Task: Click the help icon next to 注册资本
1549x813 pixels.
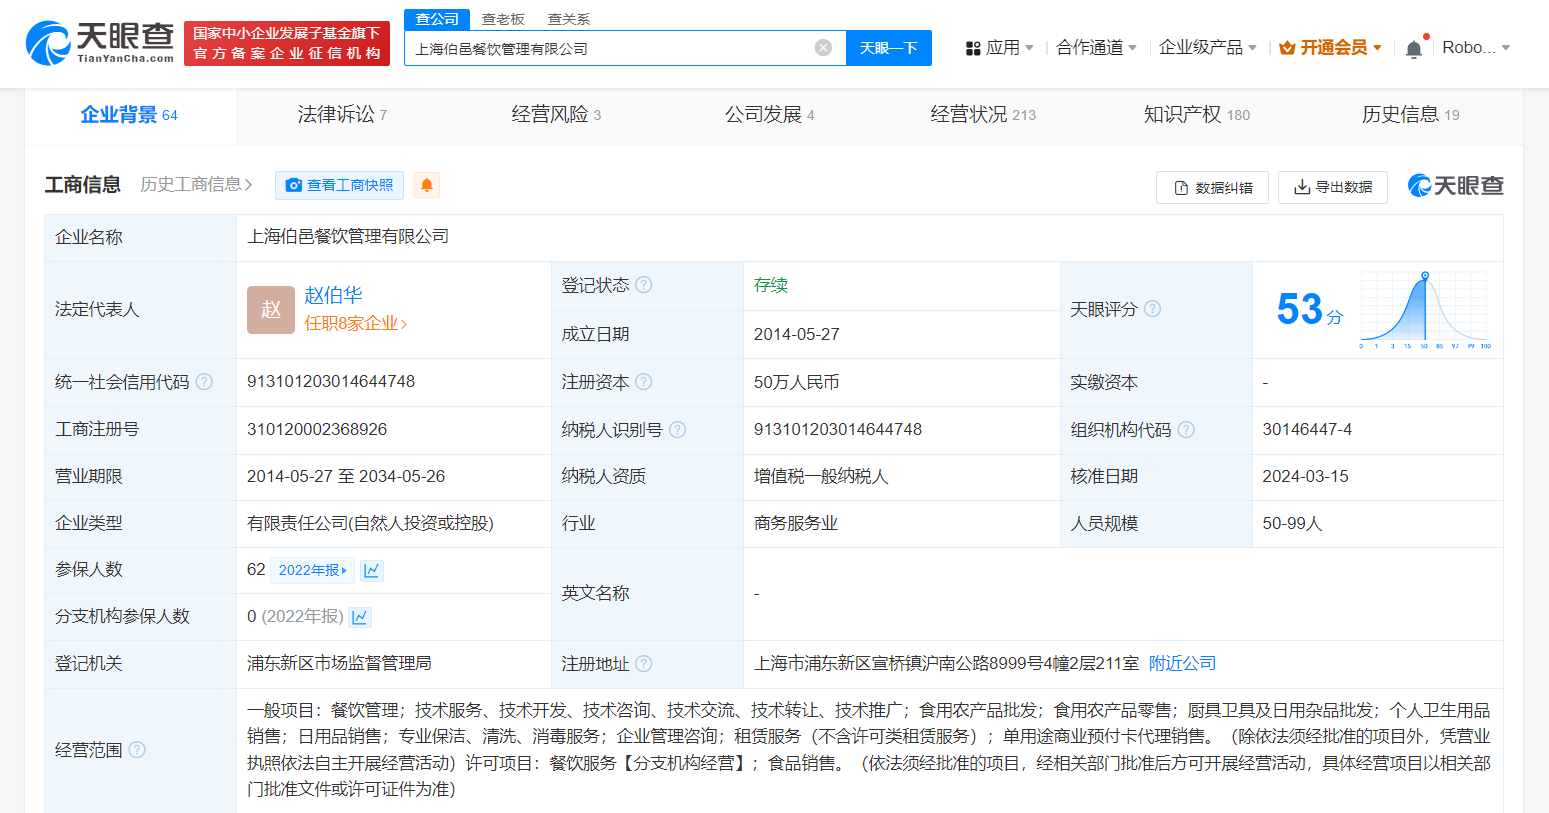Action: (x=645, y=382)
